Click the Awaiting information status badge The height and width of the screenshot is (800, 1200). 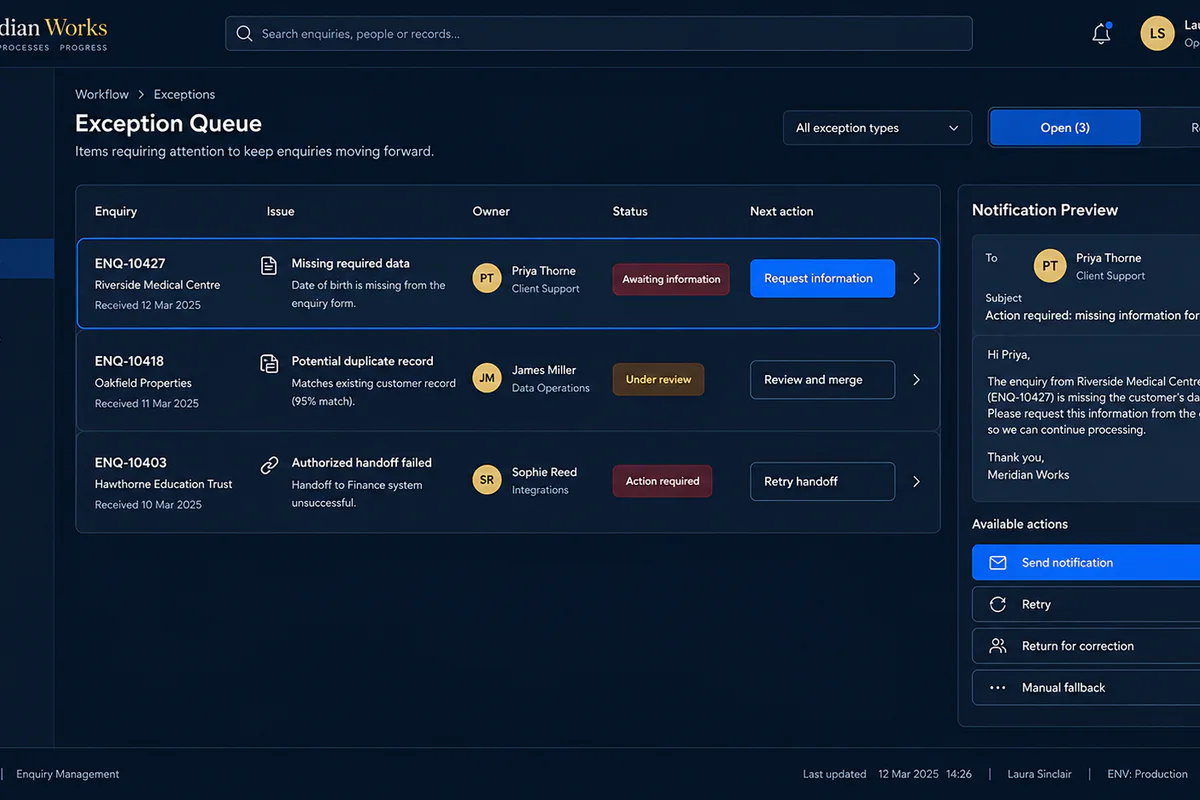point(671,279)
